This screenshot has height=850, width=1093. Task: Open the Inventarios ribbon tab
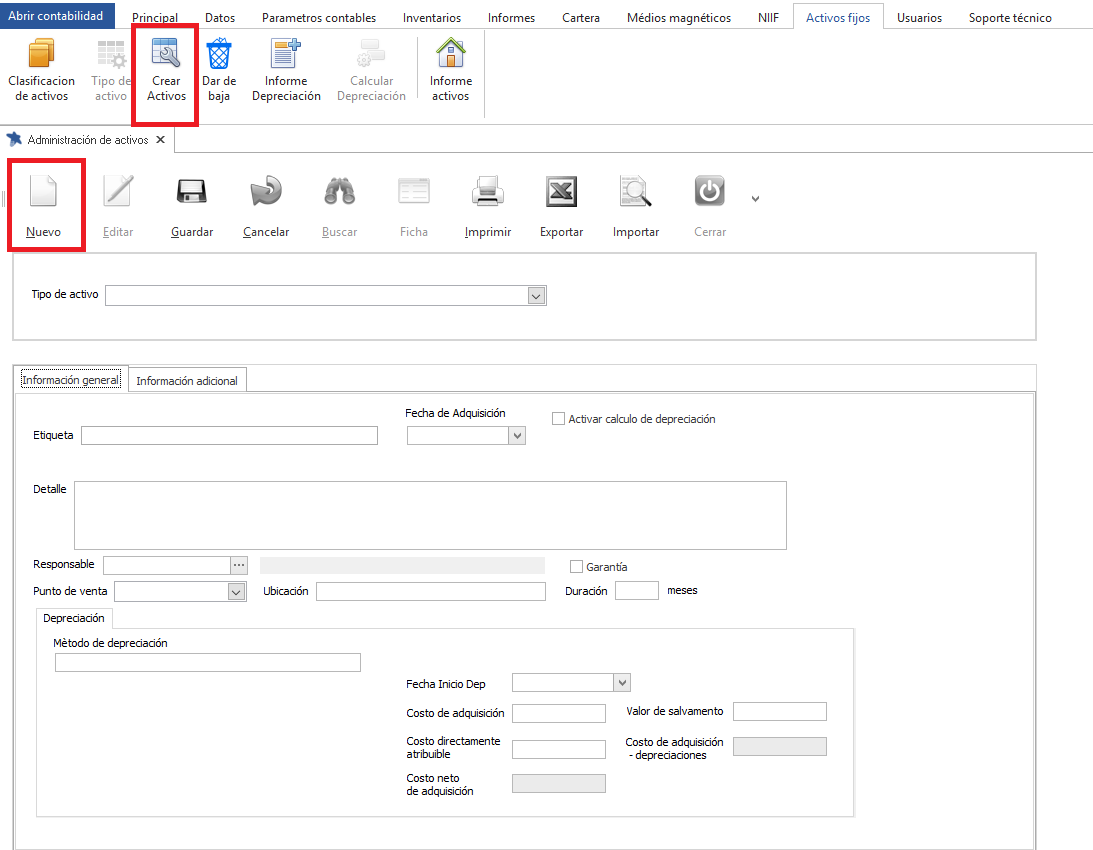tap(432, 18)
